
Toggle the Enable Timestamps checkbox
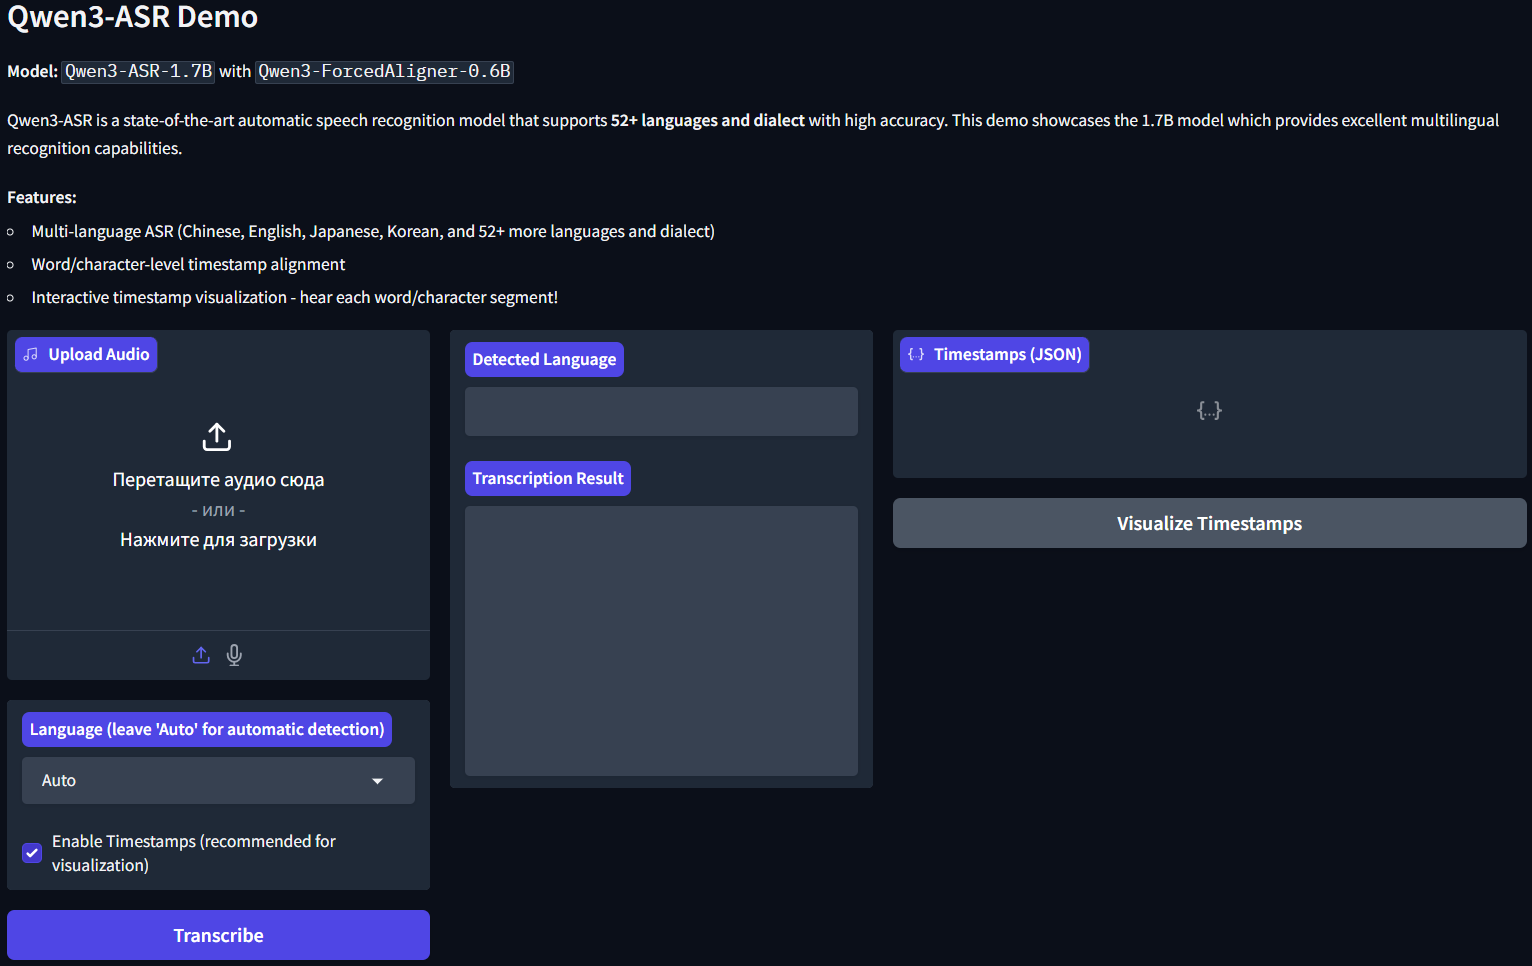[32, 853]
